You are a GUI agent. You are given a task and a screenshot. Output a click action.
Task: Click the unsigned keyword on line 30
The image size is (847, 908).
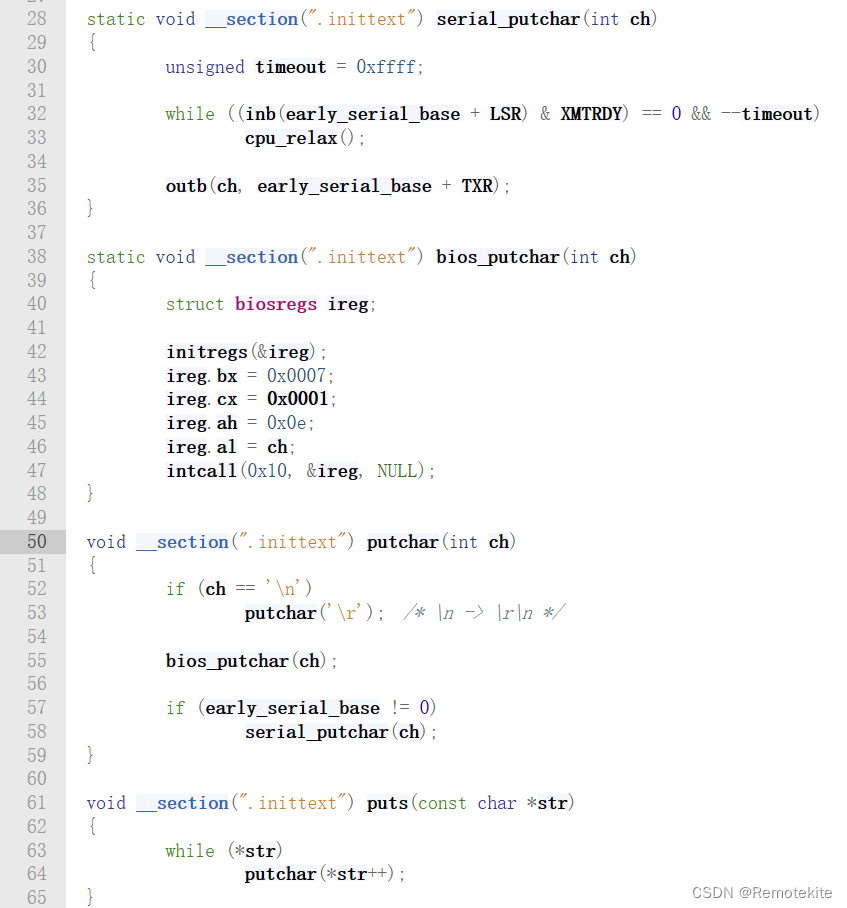pyautogui.click(x=205, y=67)
